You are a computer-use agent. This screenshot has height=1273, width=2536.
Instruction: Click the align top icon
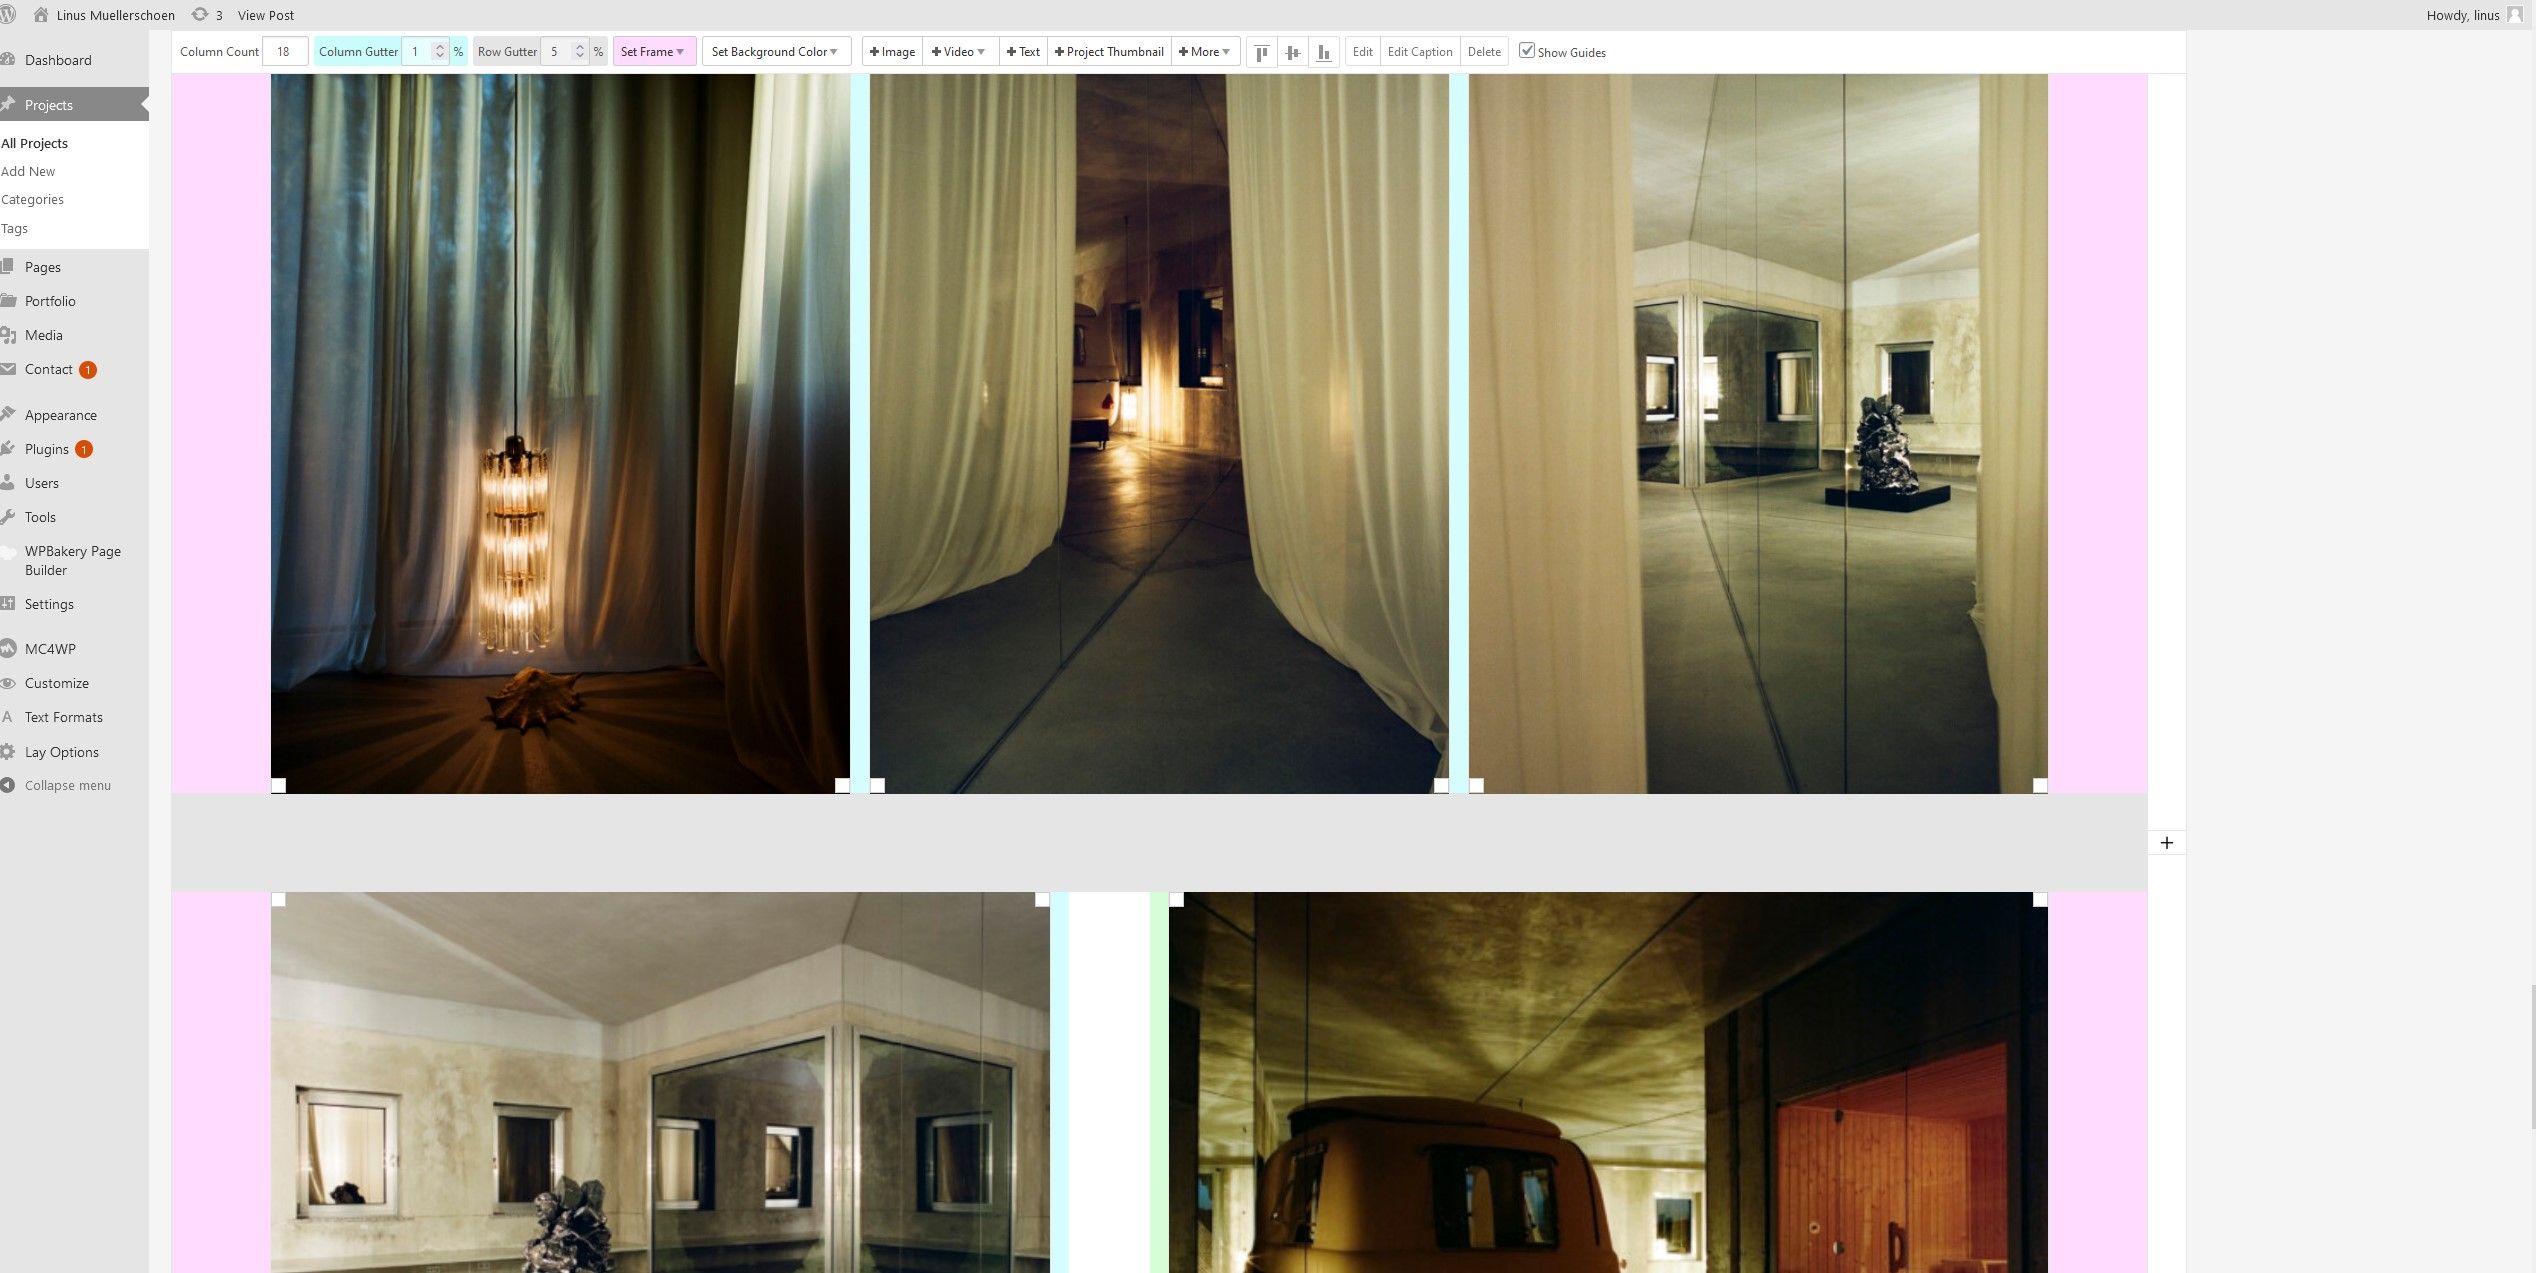point(1262,52)
